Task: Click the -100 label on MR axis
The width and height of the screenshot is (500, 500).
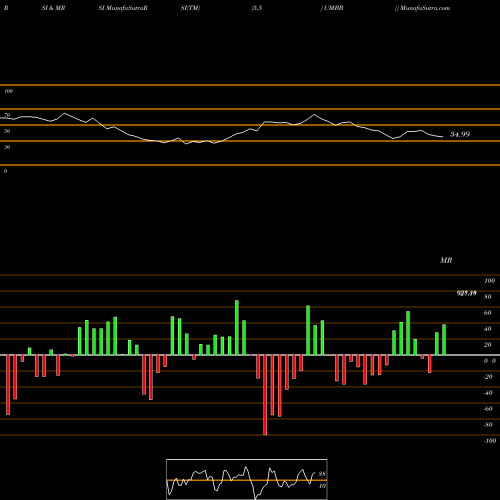Action: [x=490, y=441]
